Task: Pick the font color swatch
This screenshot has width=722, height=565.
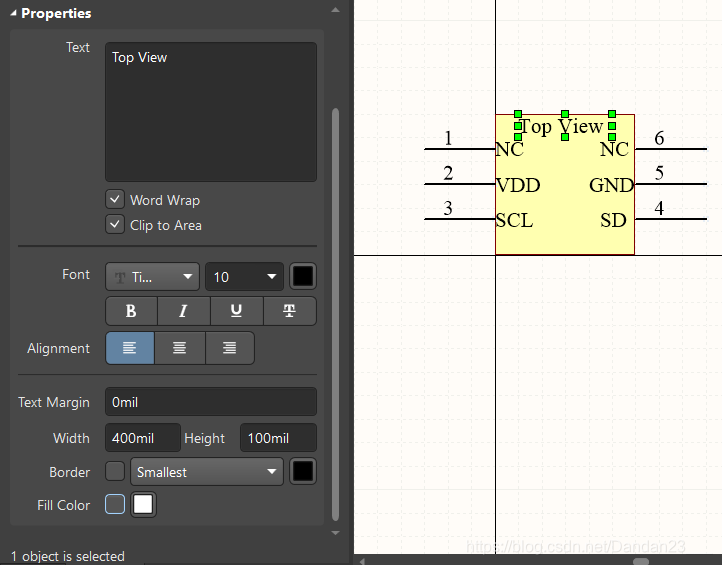Action: coord(303,277)
